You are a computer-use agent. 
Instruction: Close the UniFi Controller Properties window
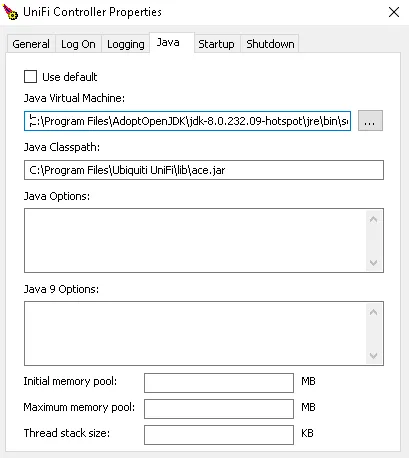pyautogui.click(x=394, y=12)
